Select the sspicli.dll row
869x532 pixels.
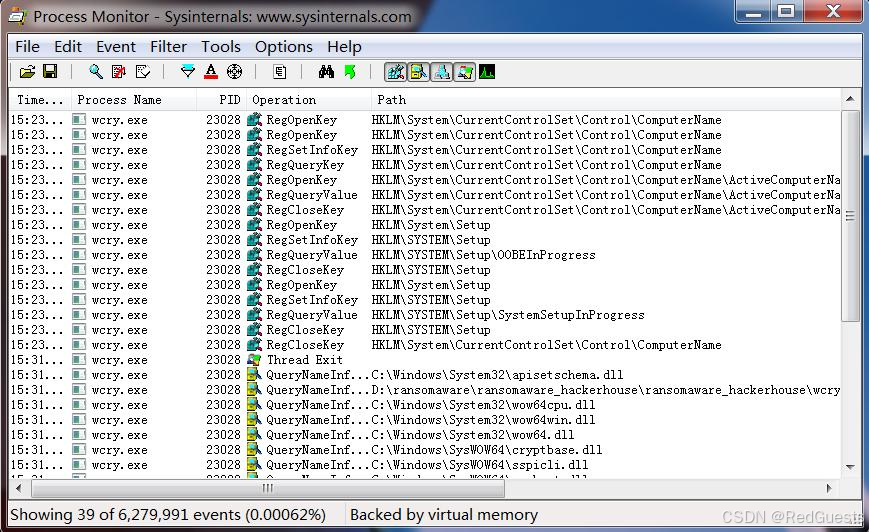(425, 464)
